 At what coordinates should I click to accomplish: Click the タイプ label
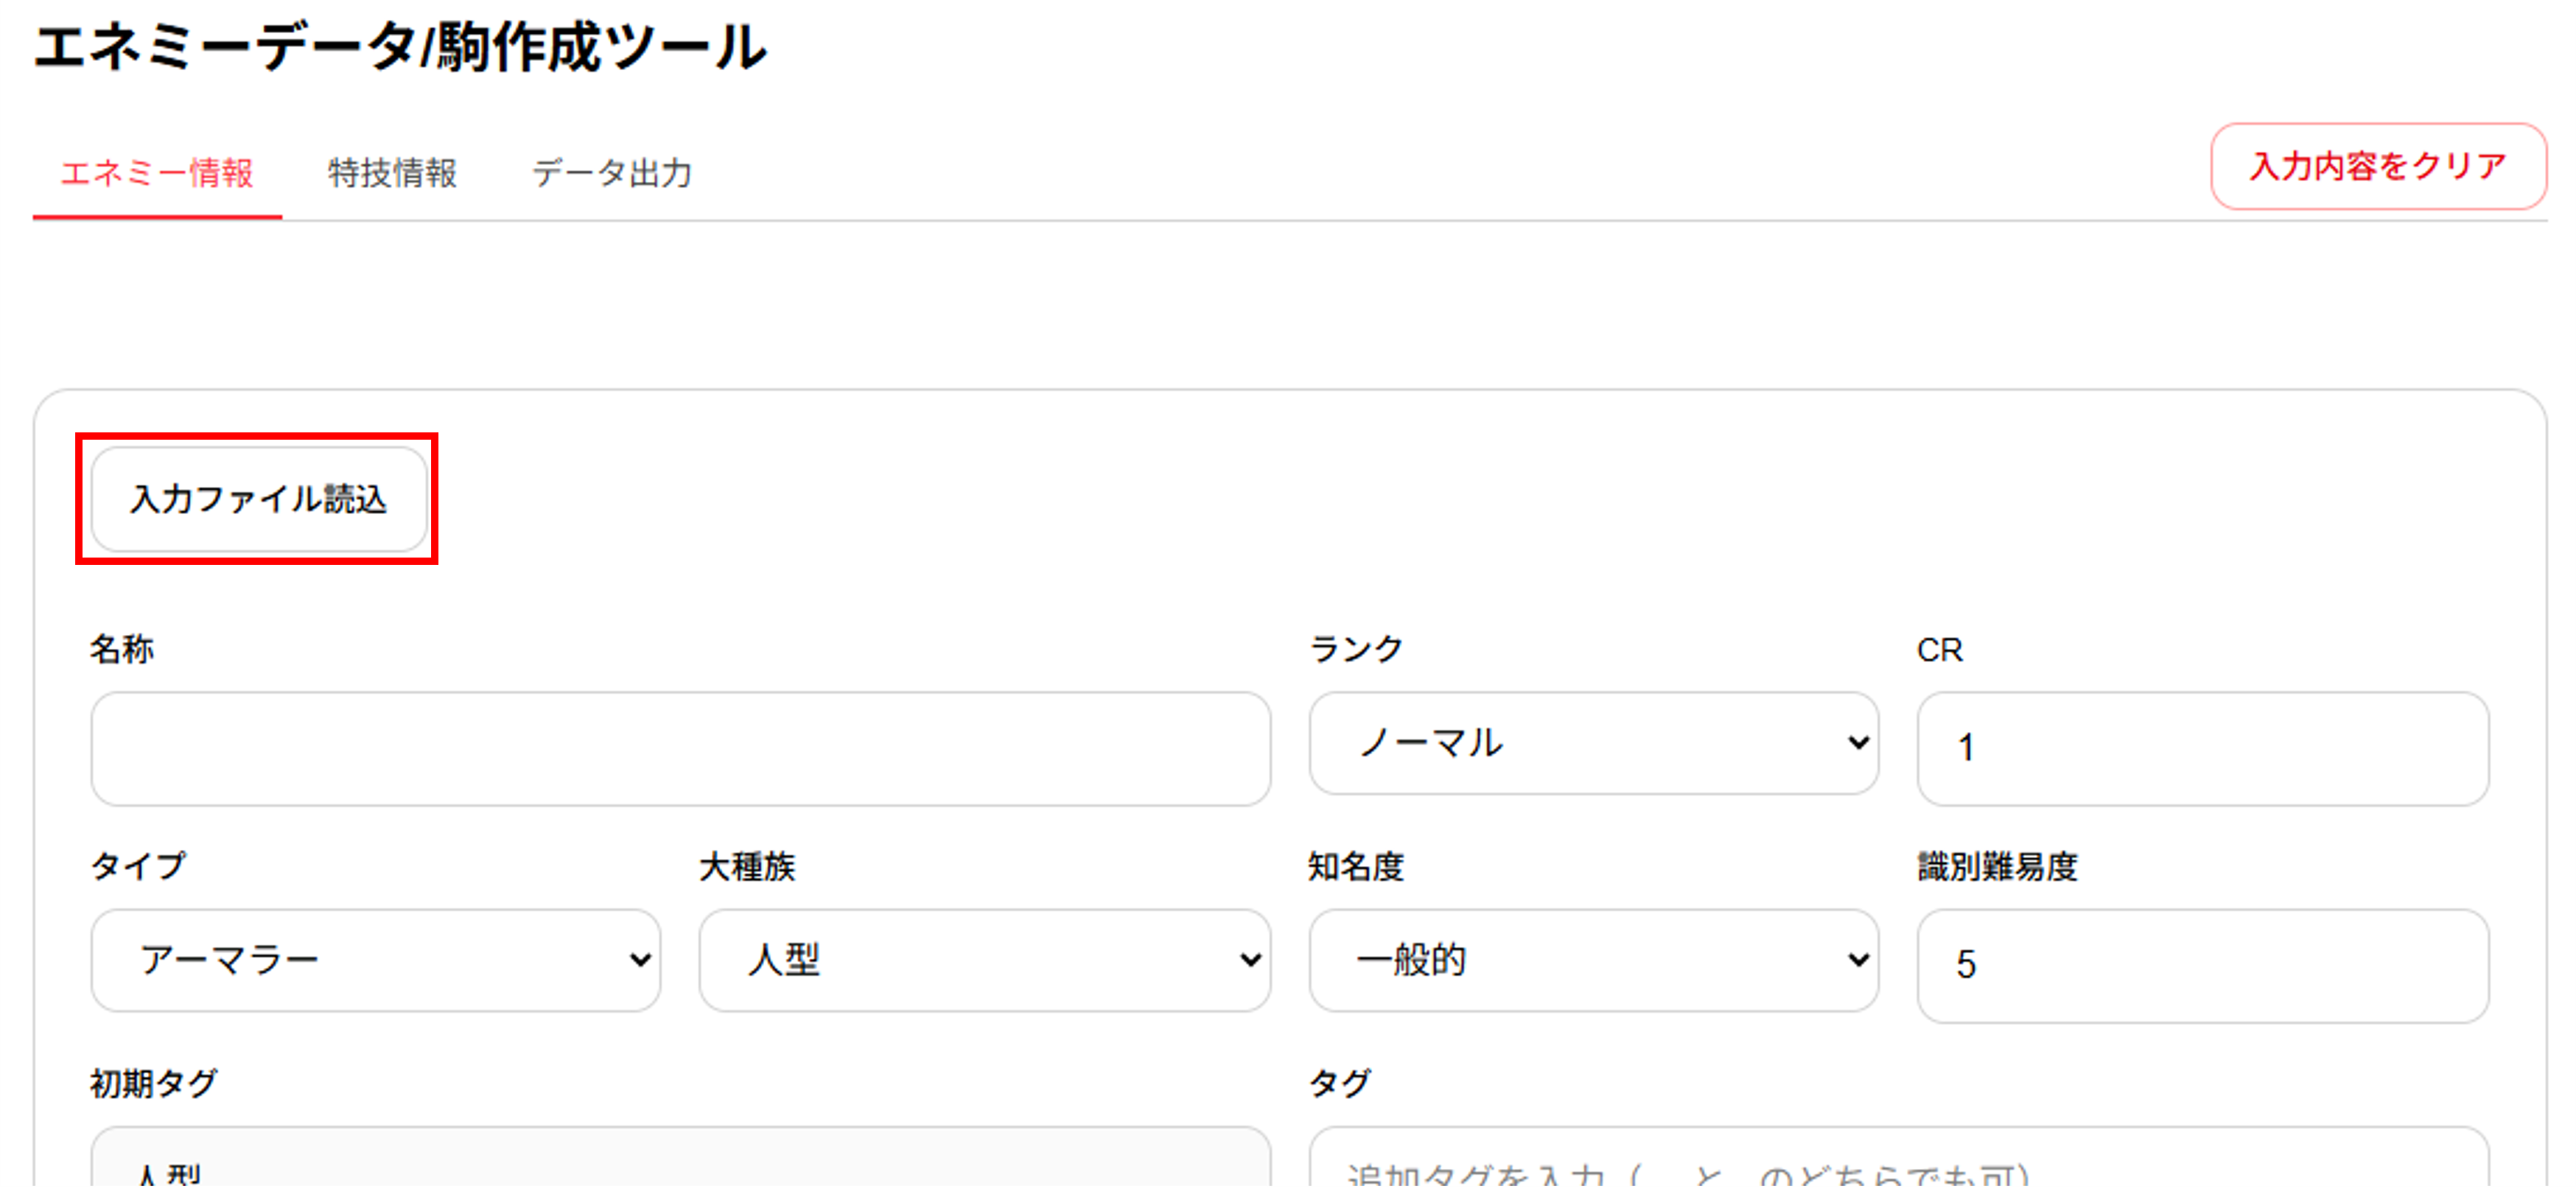pos(138,866)
